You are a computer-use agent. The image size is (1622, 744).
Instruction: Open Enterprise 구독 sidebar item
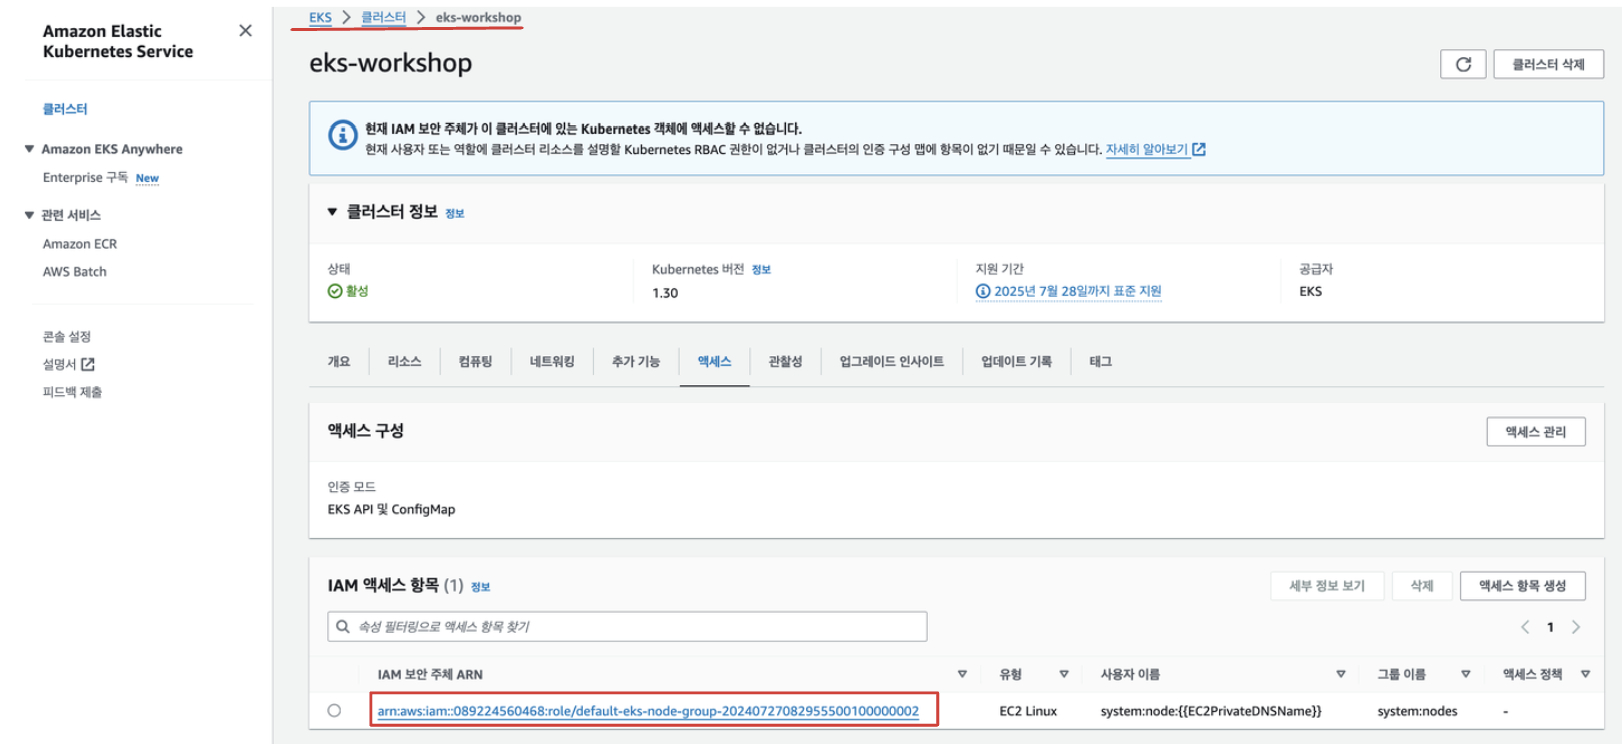point(85,177)
